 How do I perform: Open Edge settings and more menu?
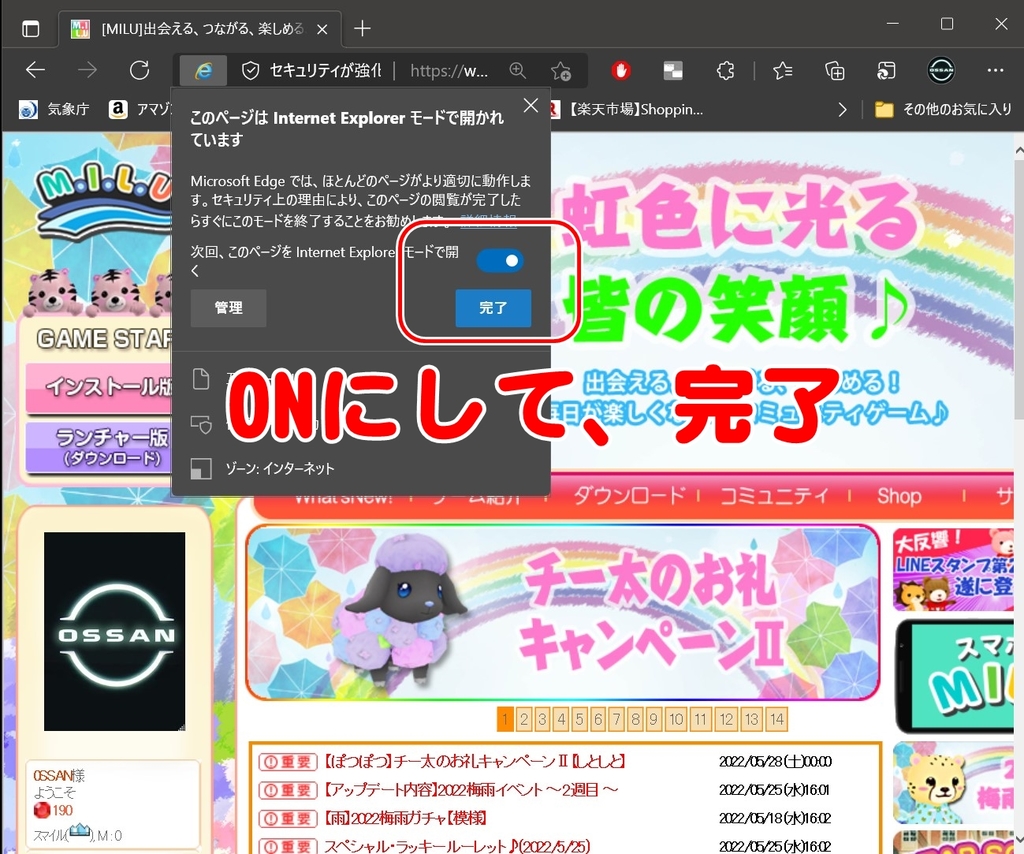pyautogui.click(x=995, y=70)
